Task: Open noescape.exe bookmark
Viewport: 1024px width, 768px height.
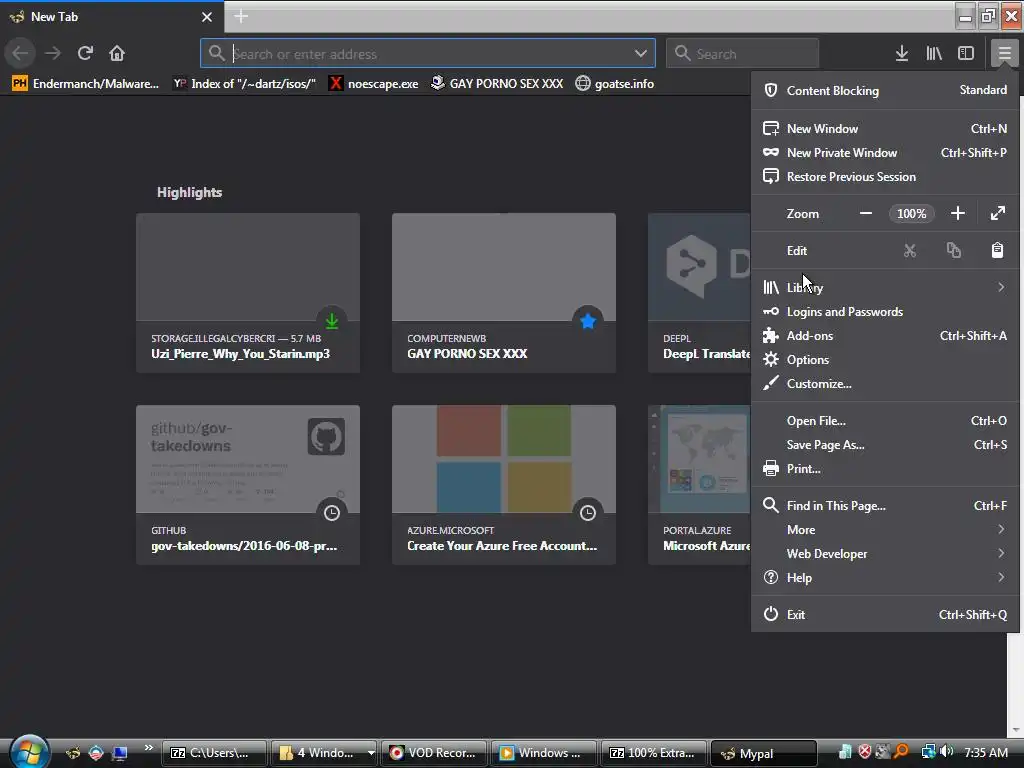Action: [x=374, y=84]
